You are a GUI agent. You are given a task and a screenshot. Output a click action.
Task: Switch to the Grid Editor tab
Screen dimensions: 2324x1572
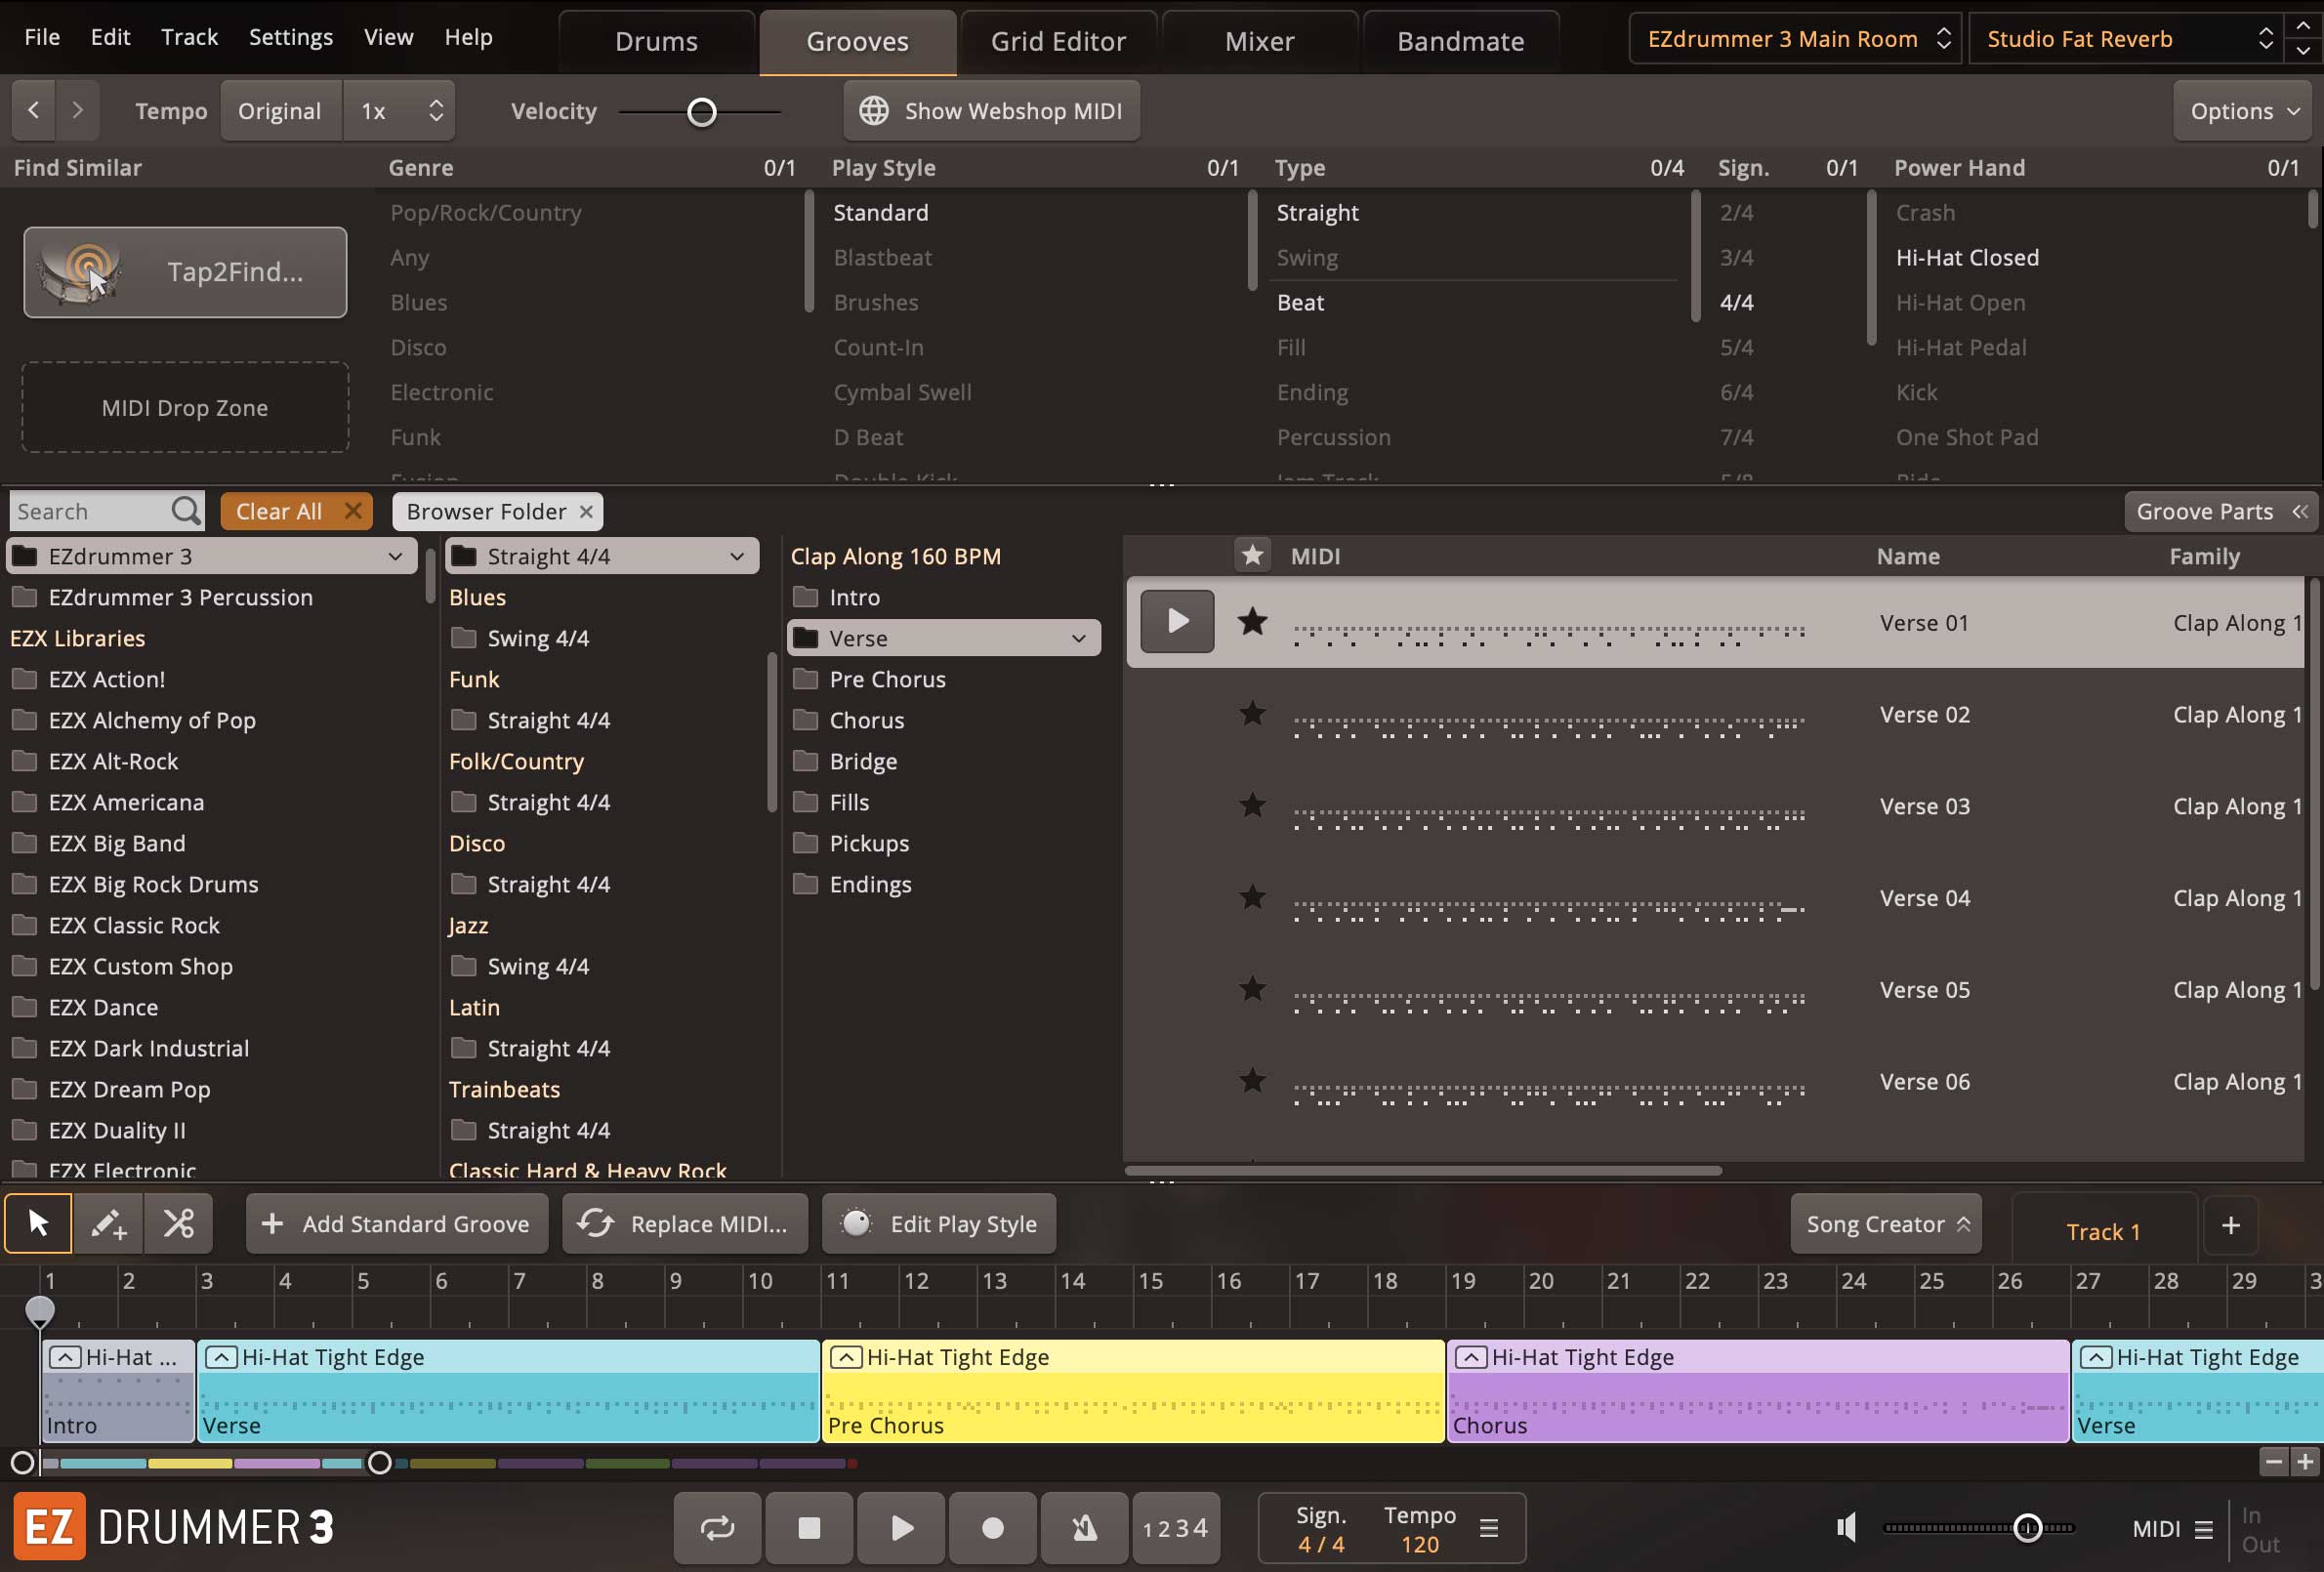[1057, 41]
